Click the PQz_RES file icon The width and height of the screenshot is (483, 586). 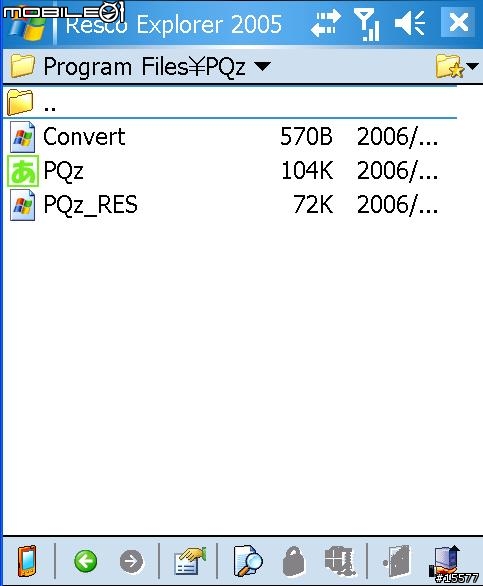22,205
